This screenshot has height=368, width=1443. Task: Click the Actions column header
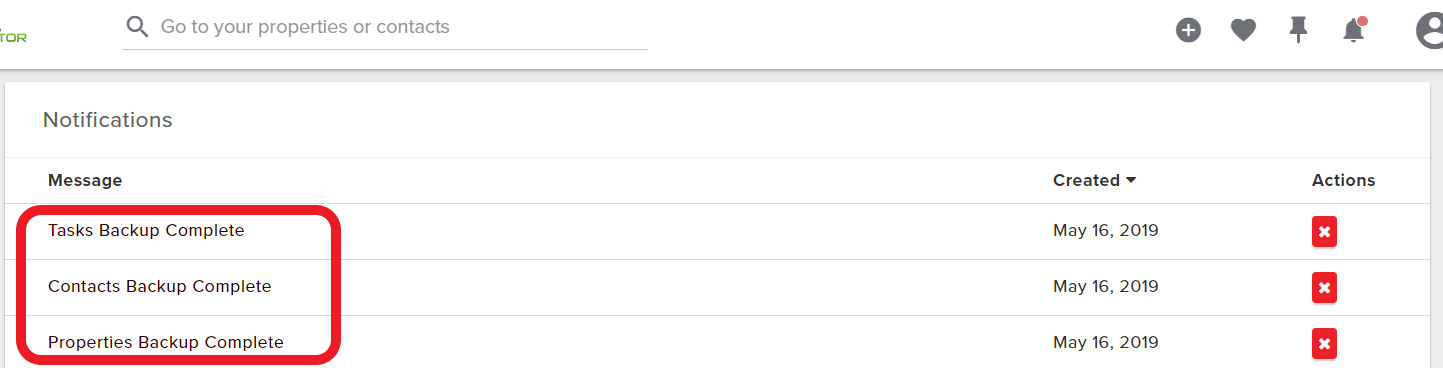[x=1343, y=181]
